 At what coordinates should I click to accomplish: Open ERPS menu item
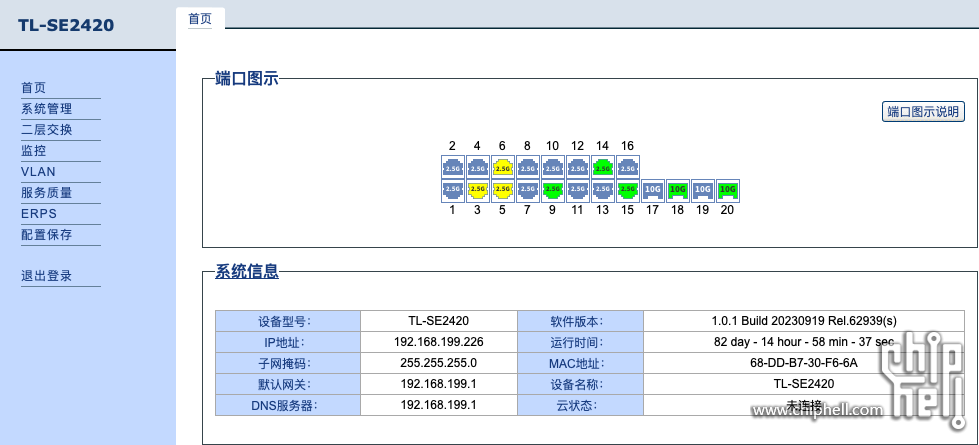39,213
